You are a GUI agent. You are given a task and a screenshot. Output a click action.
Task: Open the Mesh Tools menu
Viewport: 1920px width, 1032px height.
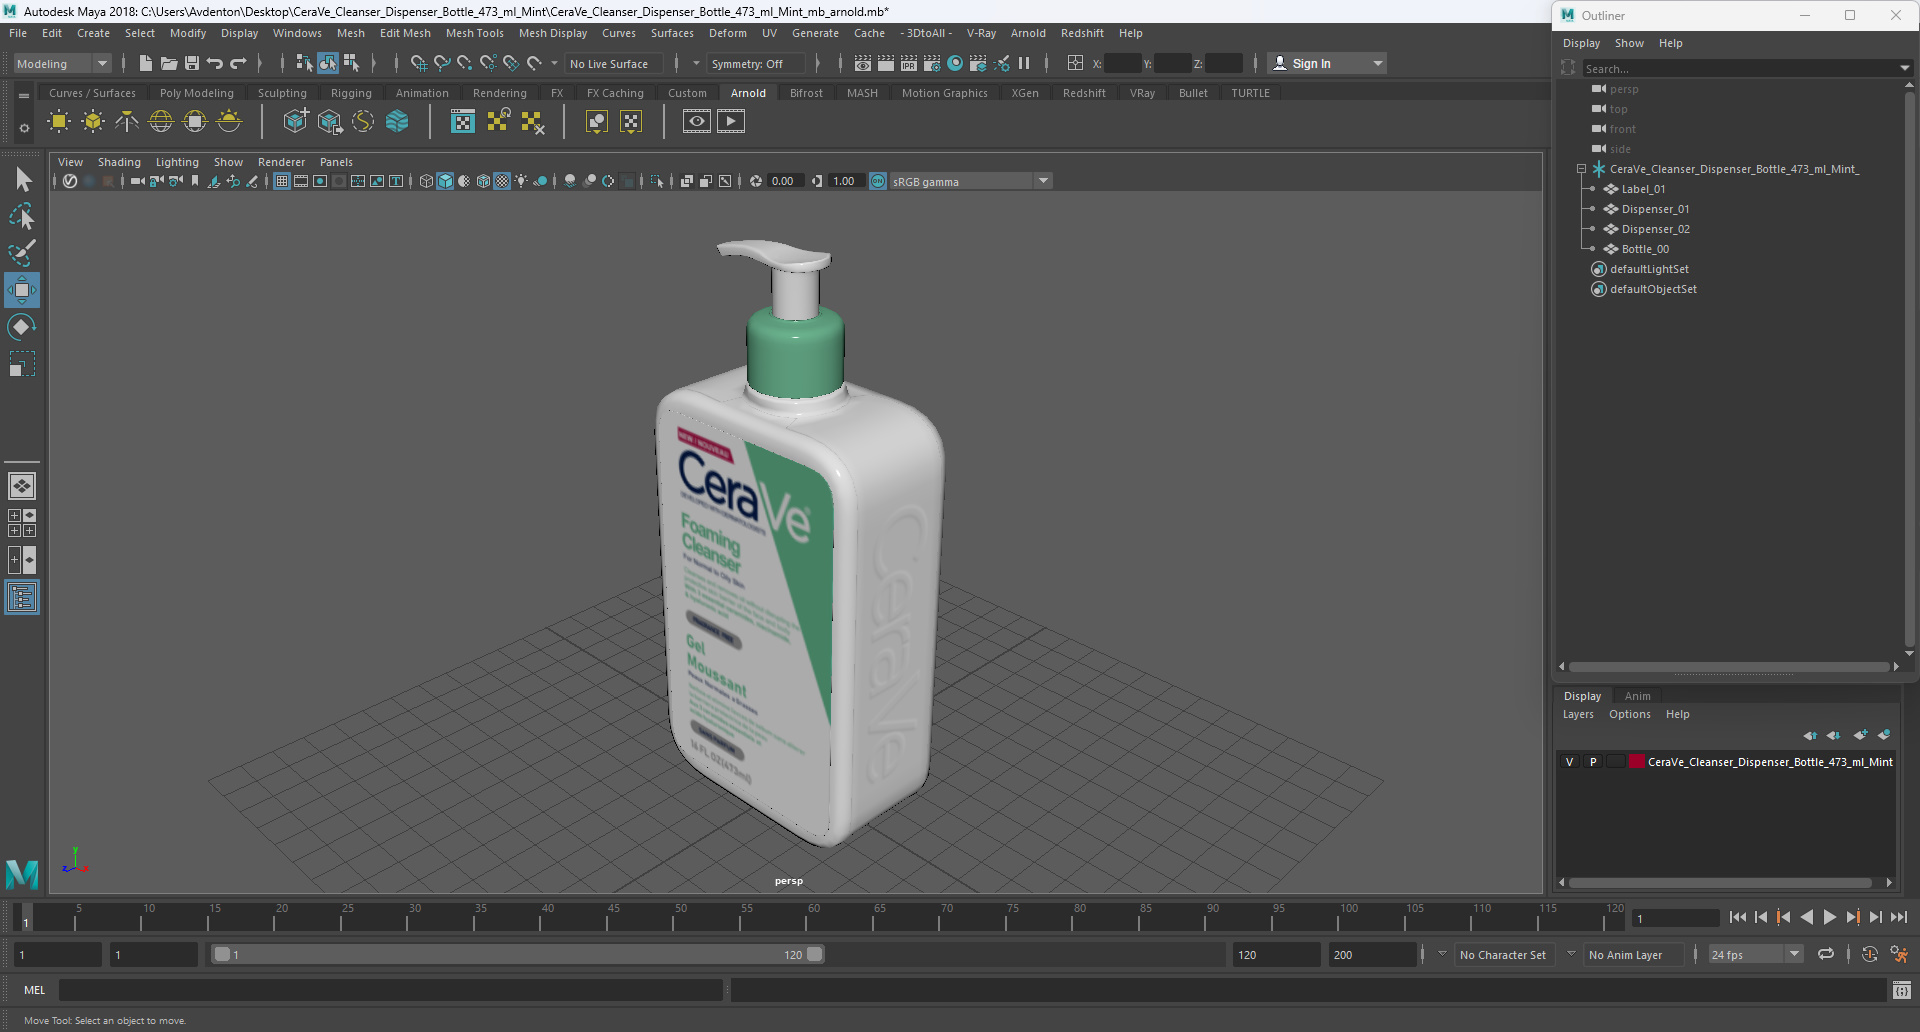click(474, 33)
